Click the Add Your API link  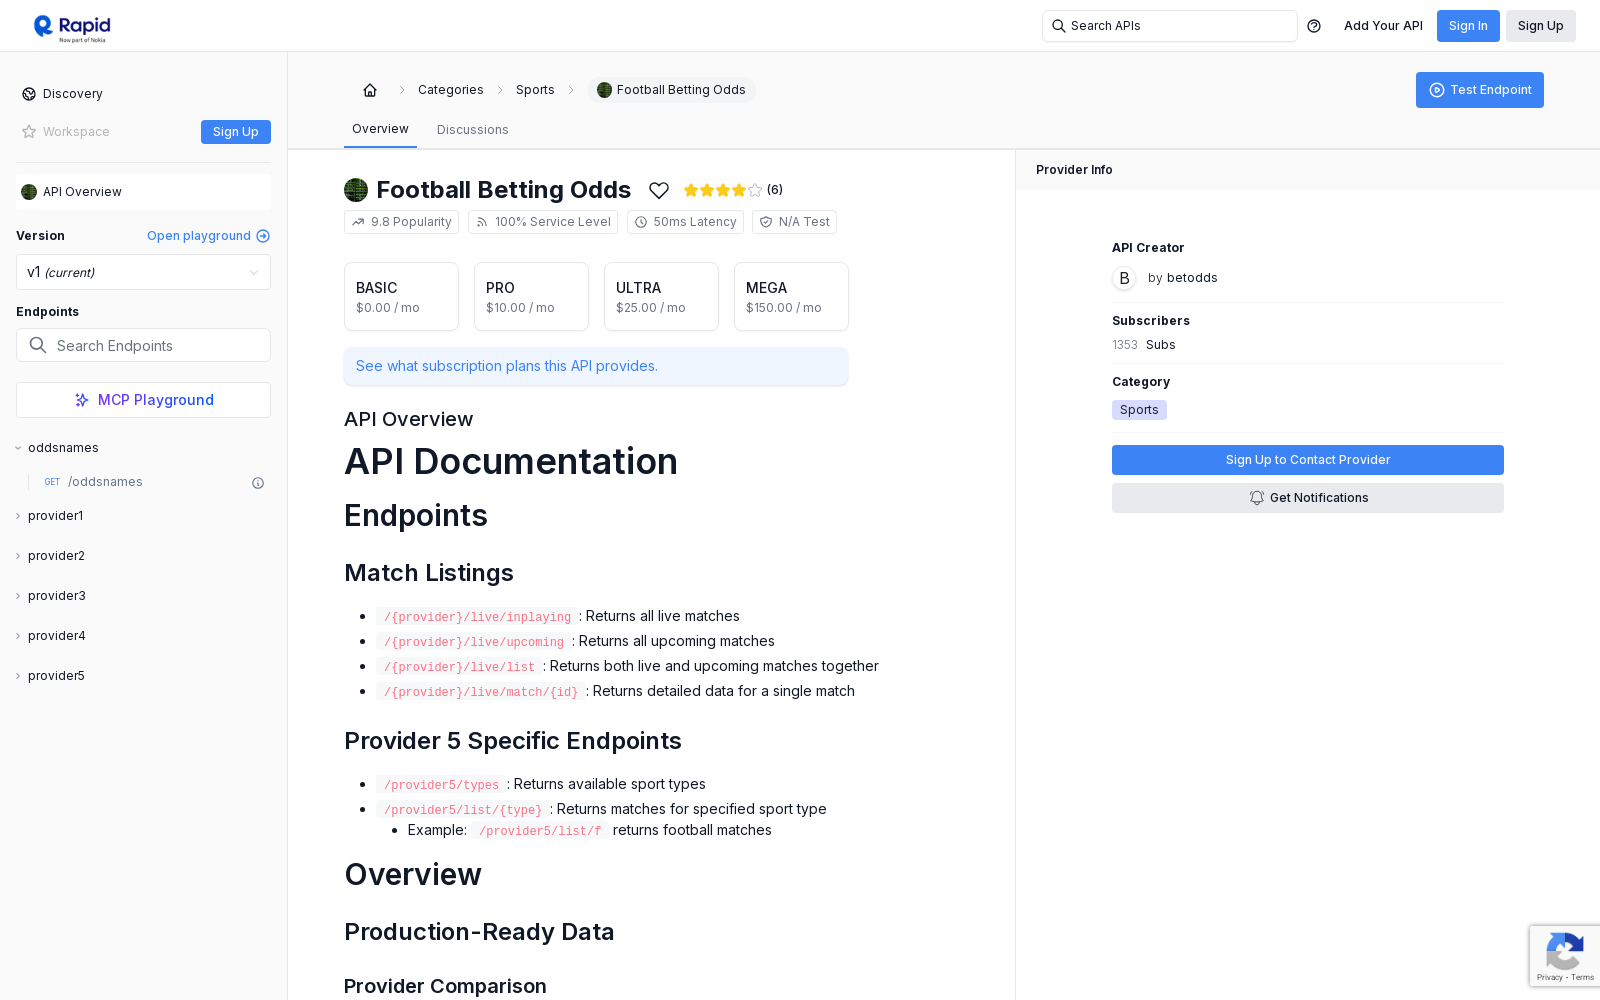coord(1383,26)
